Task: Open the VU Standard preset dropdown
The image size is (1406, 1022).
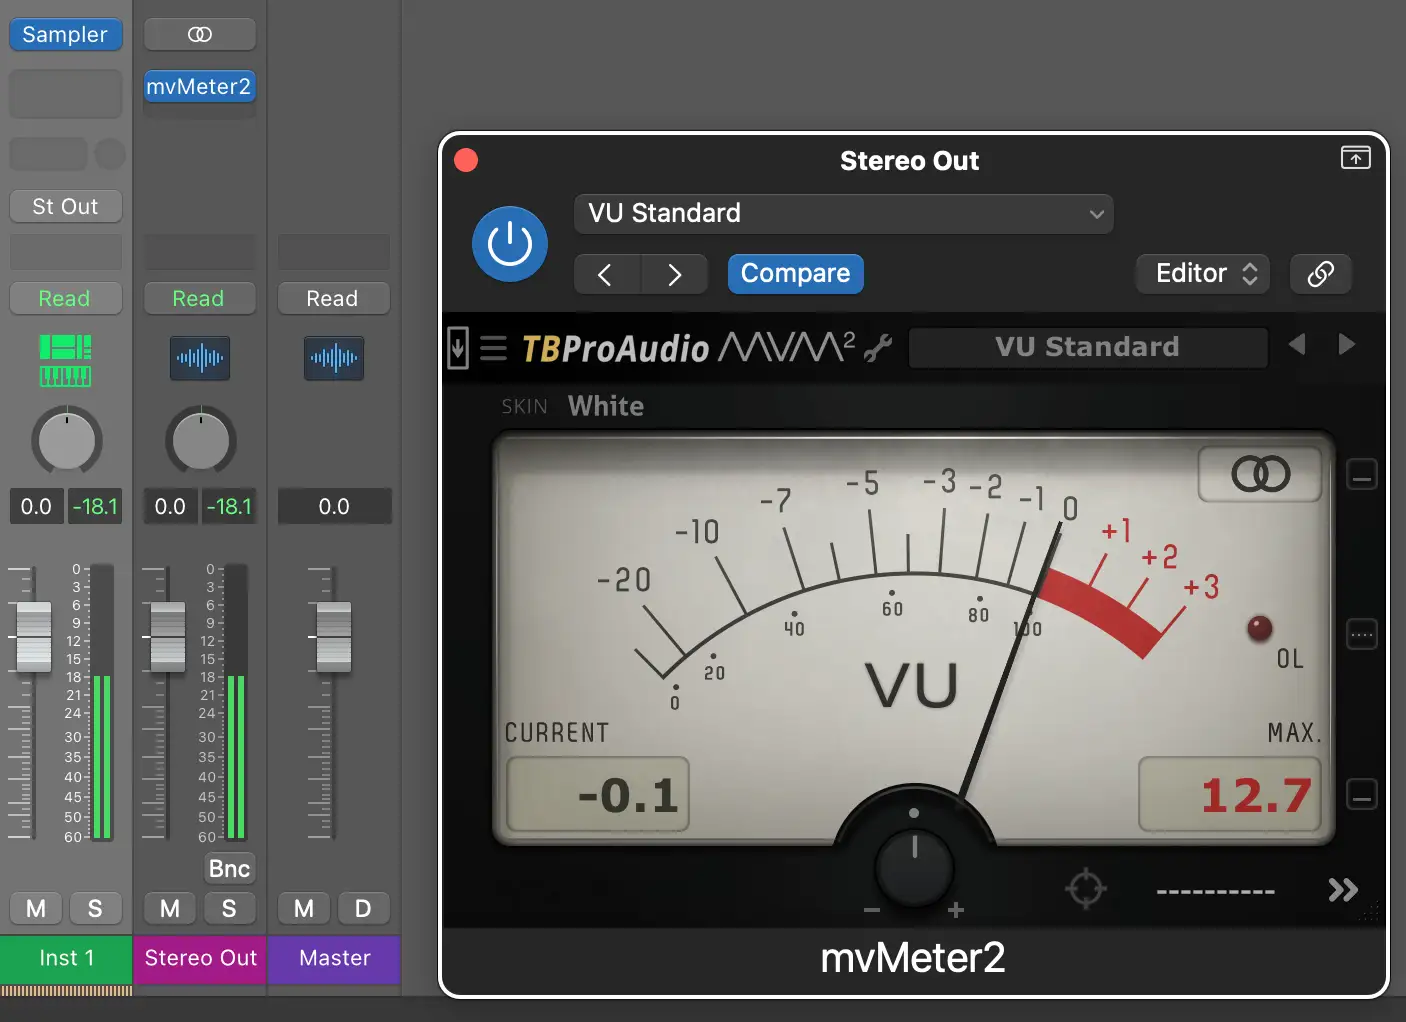Action: (843, 214)
